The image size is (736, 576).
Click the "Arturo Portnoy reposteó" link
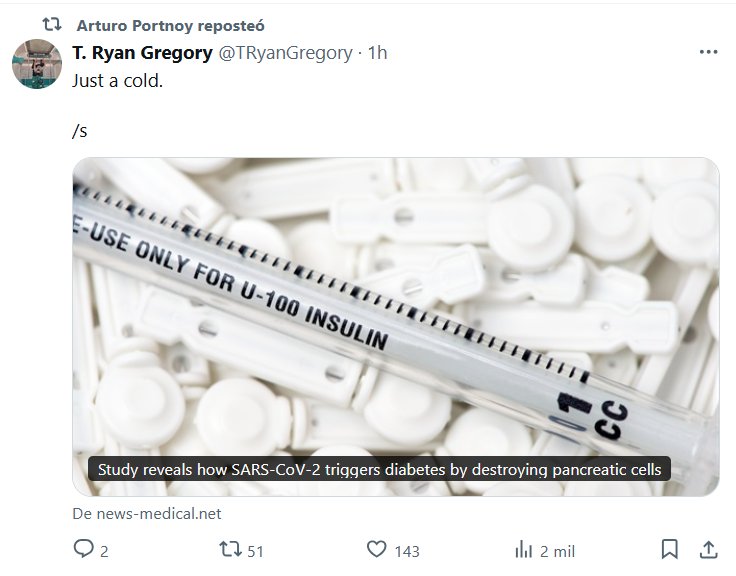[169, 25]
